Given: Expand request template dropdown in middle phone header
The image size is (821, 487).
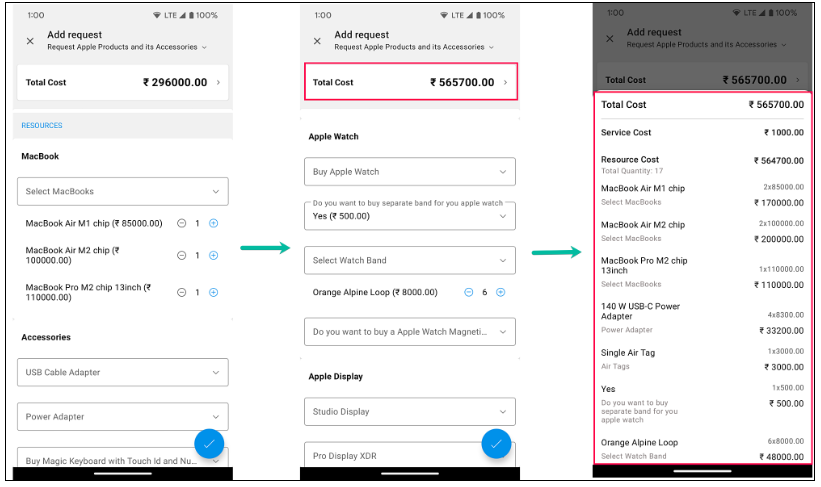Looking at the screenshot, I should [491, 47].
